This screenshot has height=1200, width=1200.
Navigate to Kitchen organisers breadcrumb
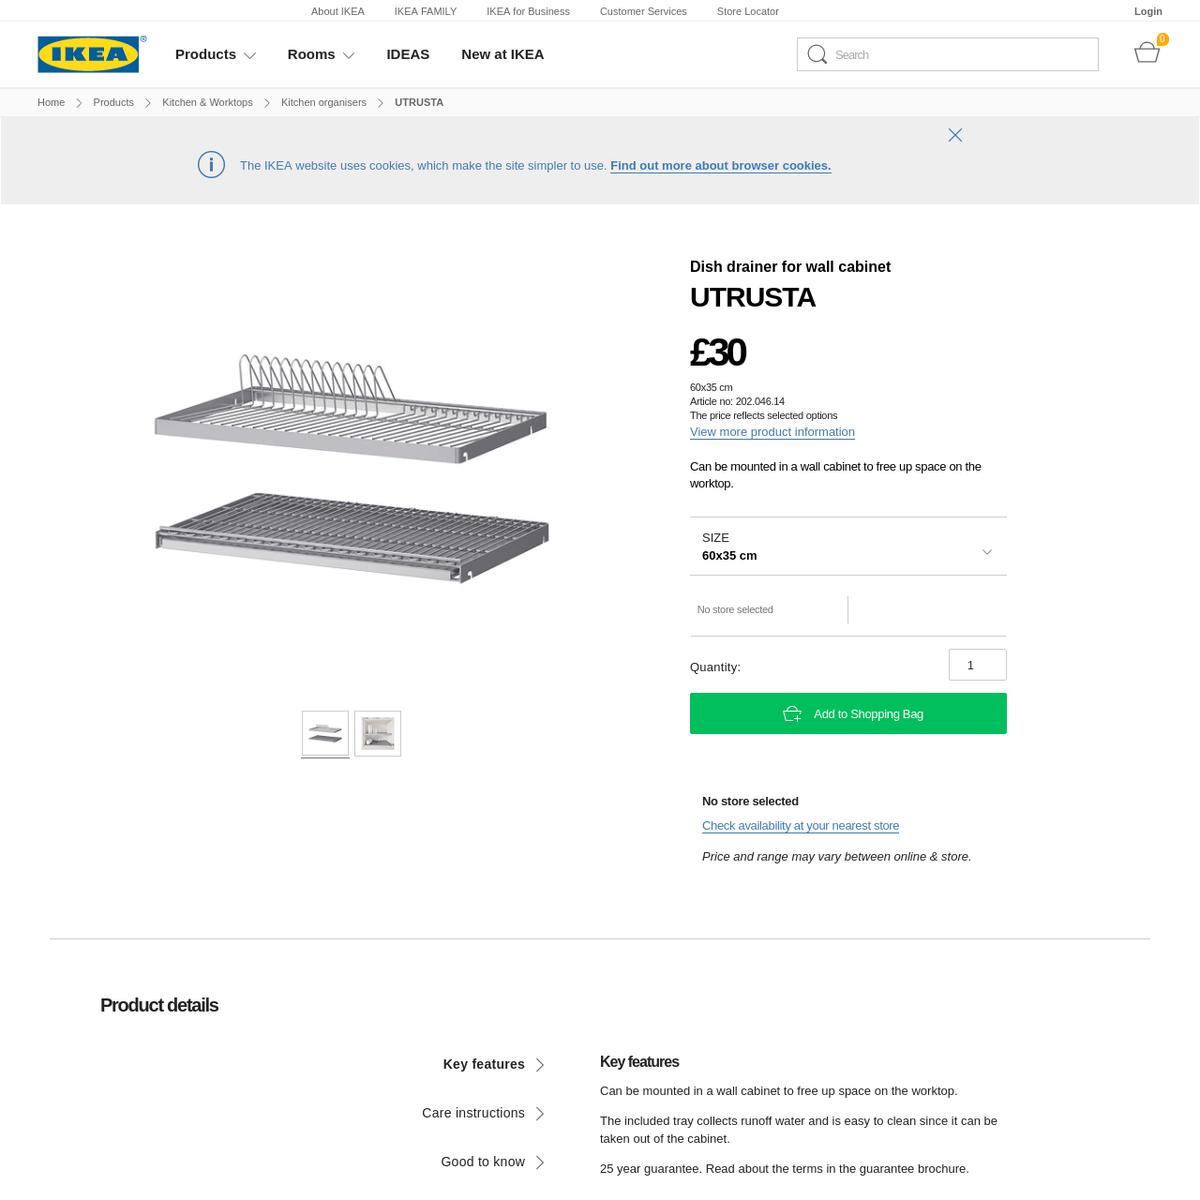coord(323,103)
